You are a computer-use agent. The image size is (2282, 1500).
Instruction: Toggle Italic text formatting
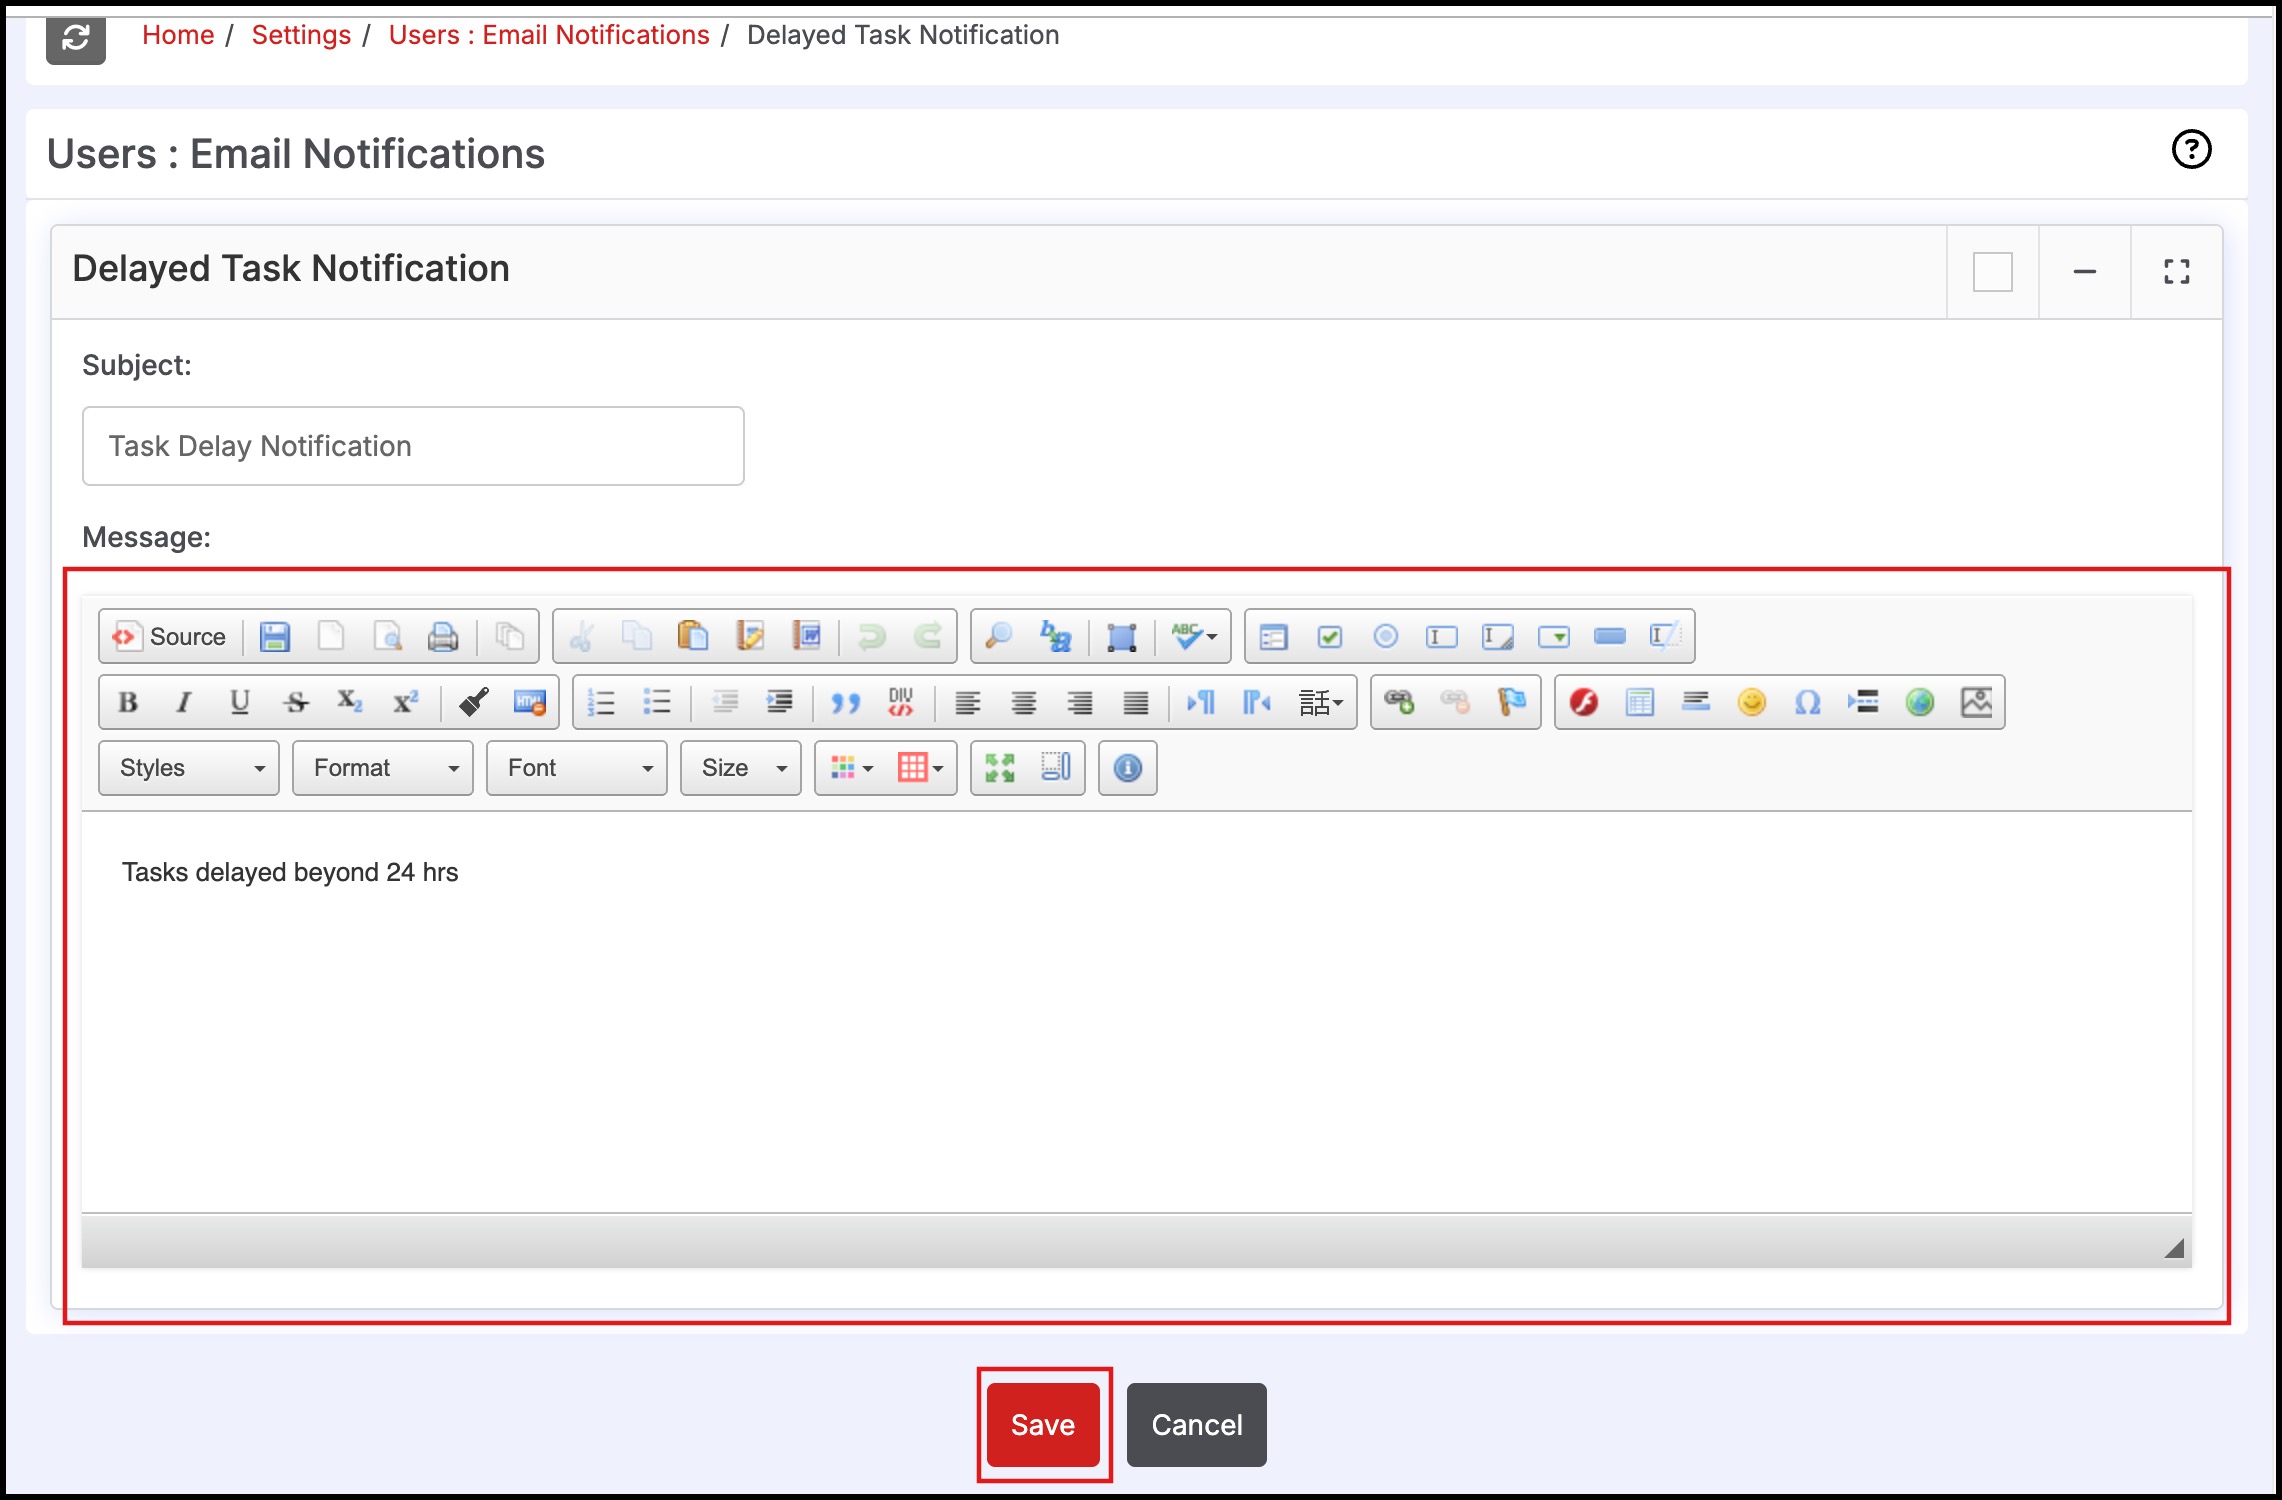(184, 703)
